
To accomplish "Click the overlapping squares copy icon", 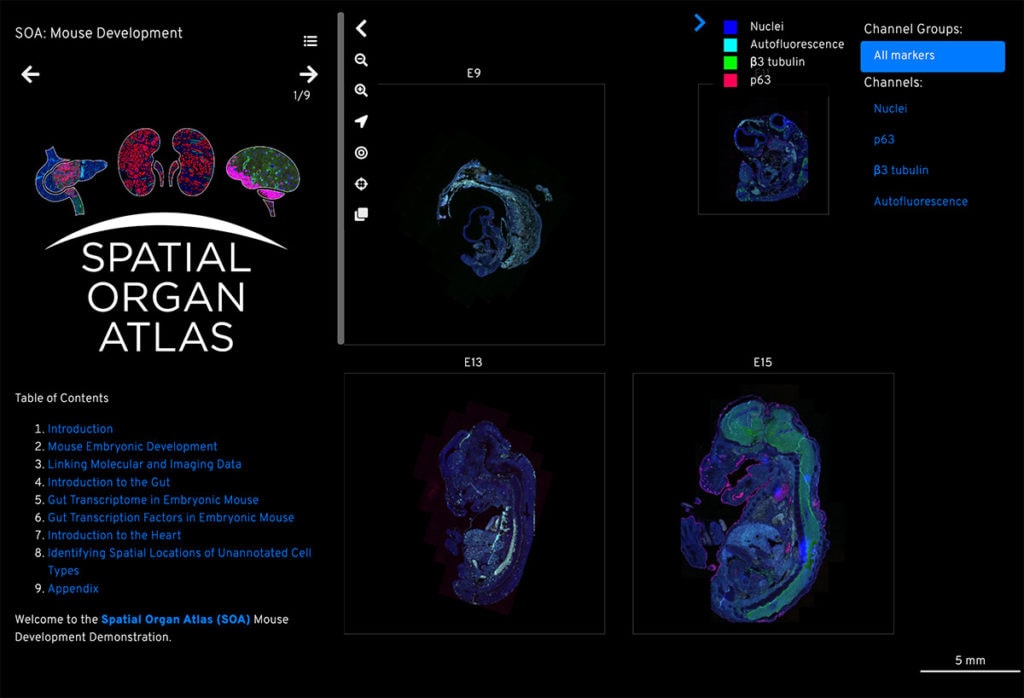I will 361,214.
